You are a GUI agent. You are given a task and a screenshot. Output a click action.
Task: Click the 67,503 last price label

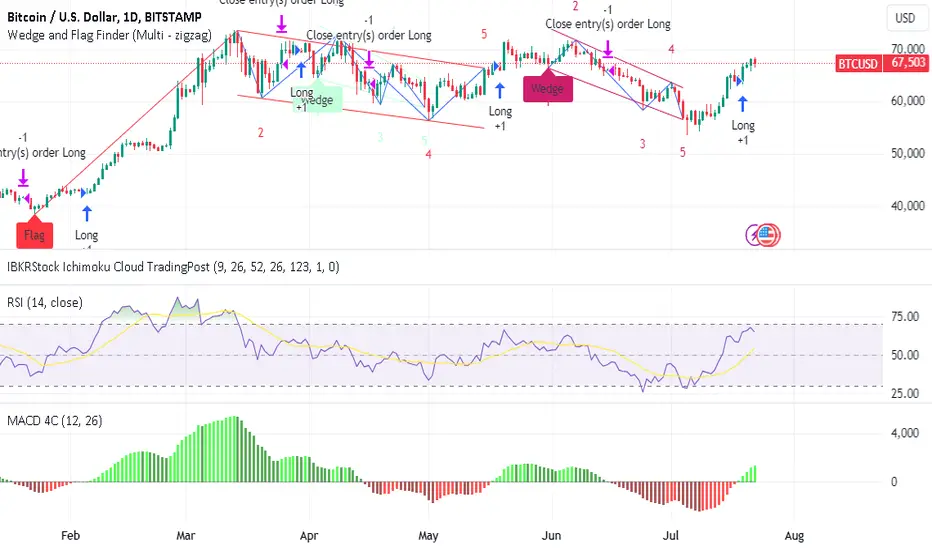click(x=908, y=63)
